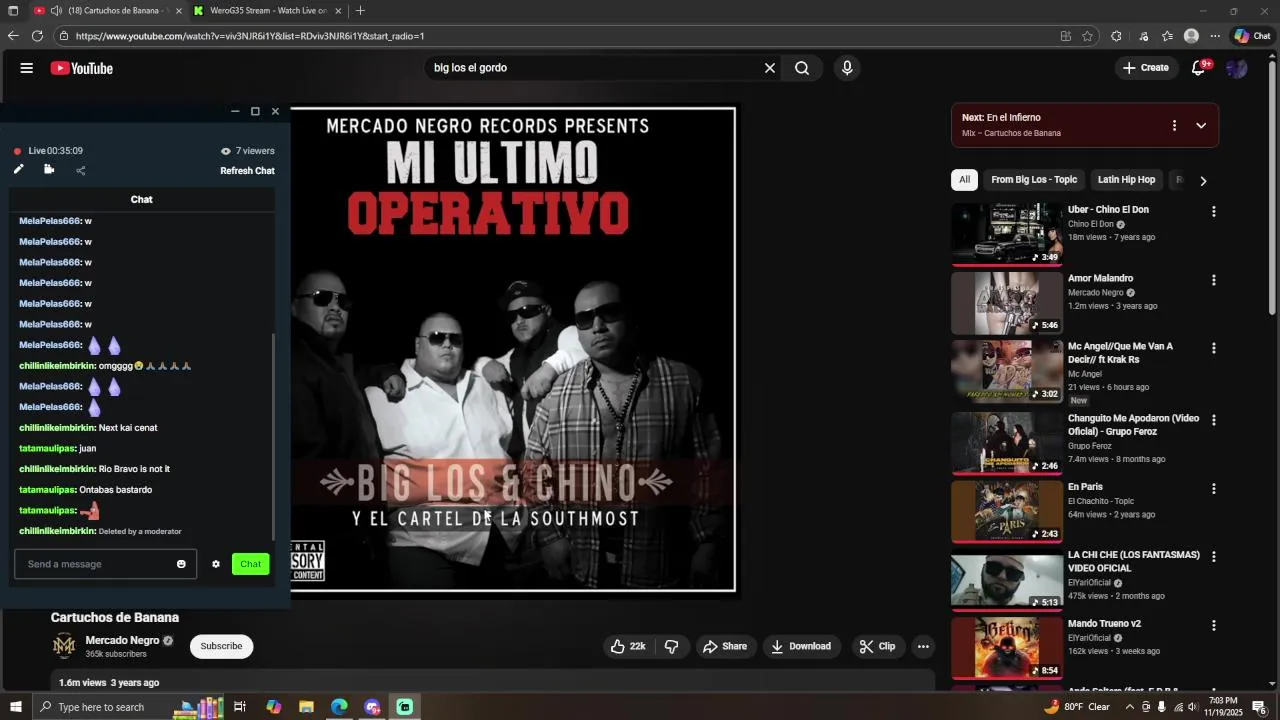Run search with the magnifier button
This screenshot has width=1280, height=720.
(802, 68)
